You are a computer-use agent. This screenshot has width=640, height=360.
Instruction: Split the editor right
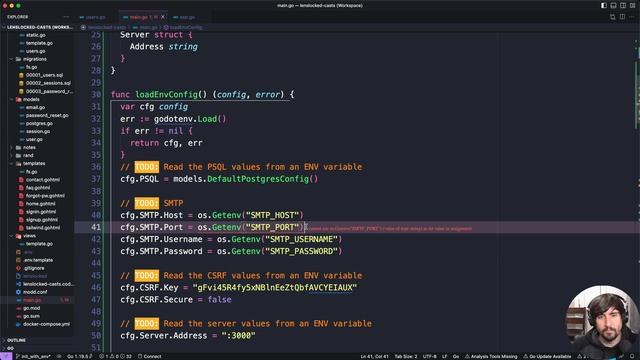622,17
